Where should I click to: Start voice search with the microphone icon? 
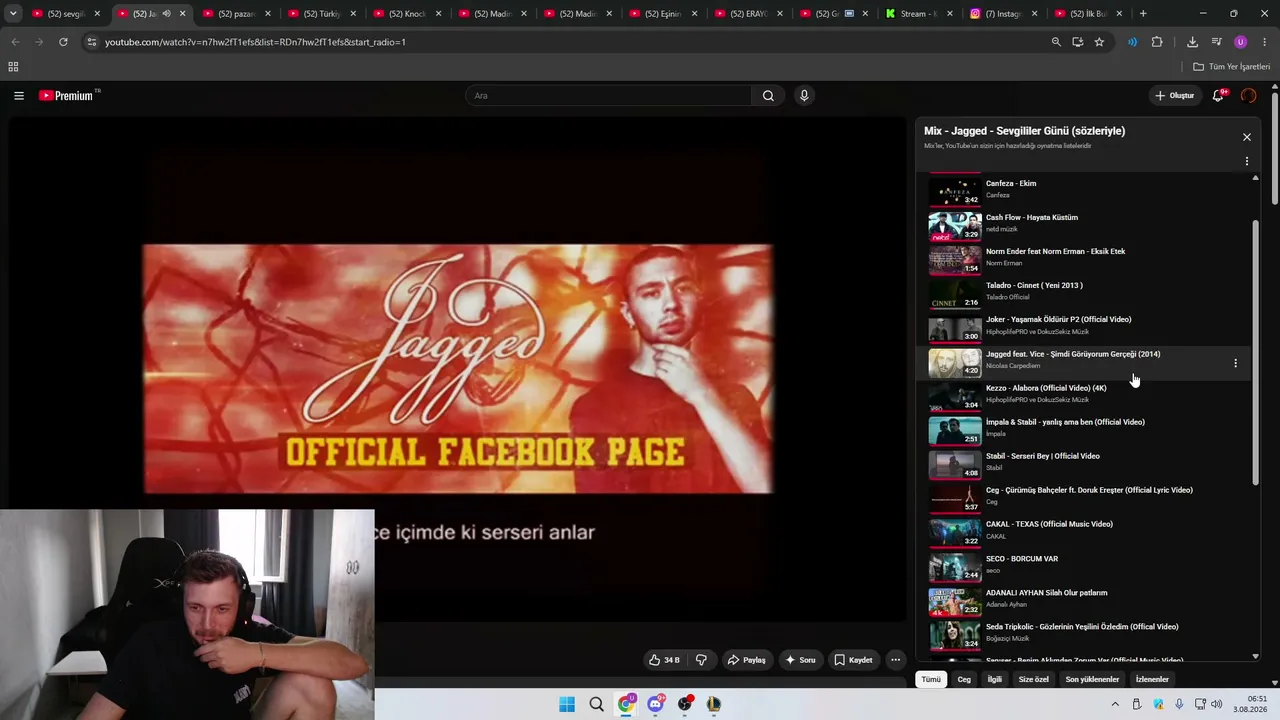[804, 96]
